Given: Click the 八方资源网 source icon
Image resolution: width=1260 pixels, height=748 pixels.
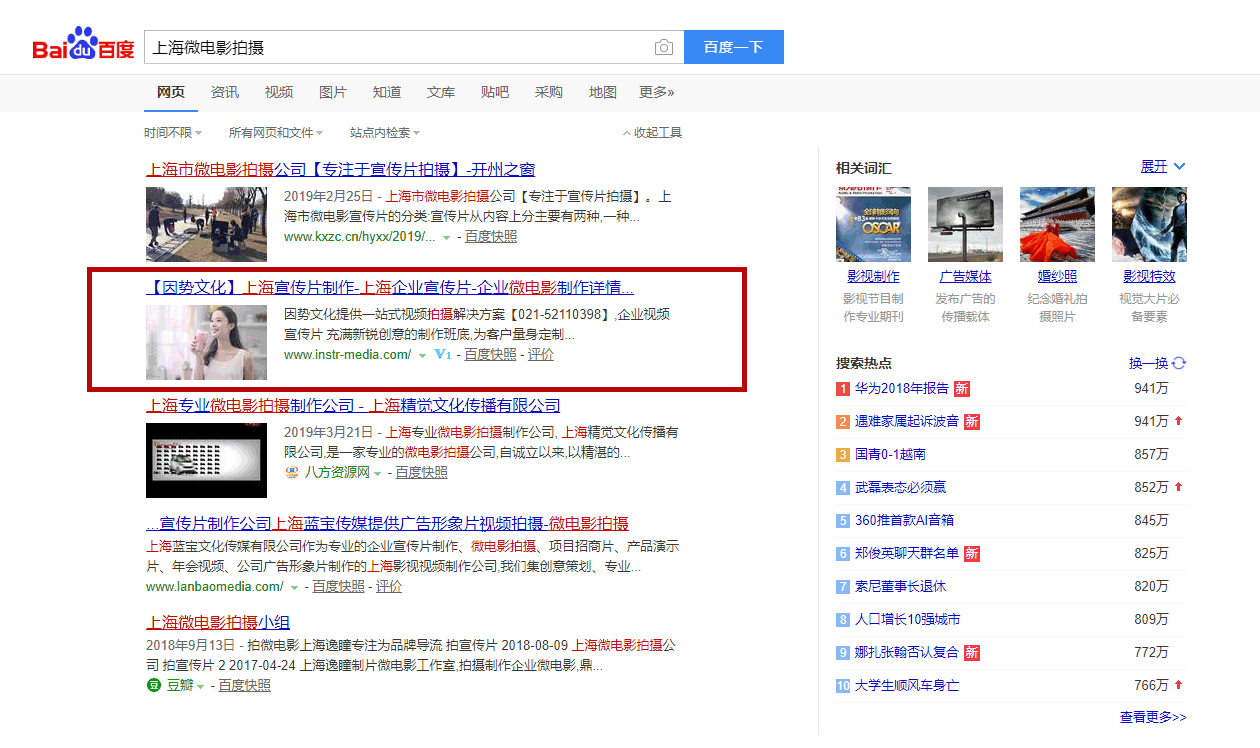Looking at the screenshot, I should click(292, 472).
